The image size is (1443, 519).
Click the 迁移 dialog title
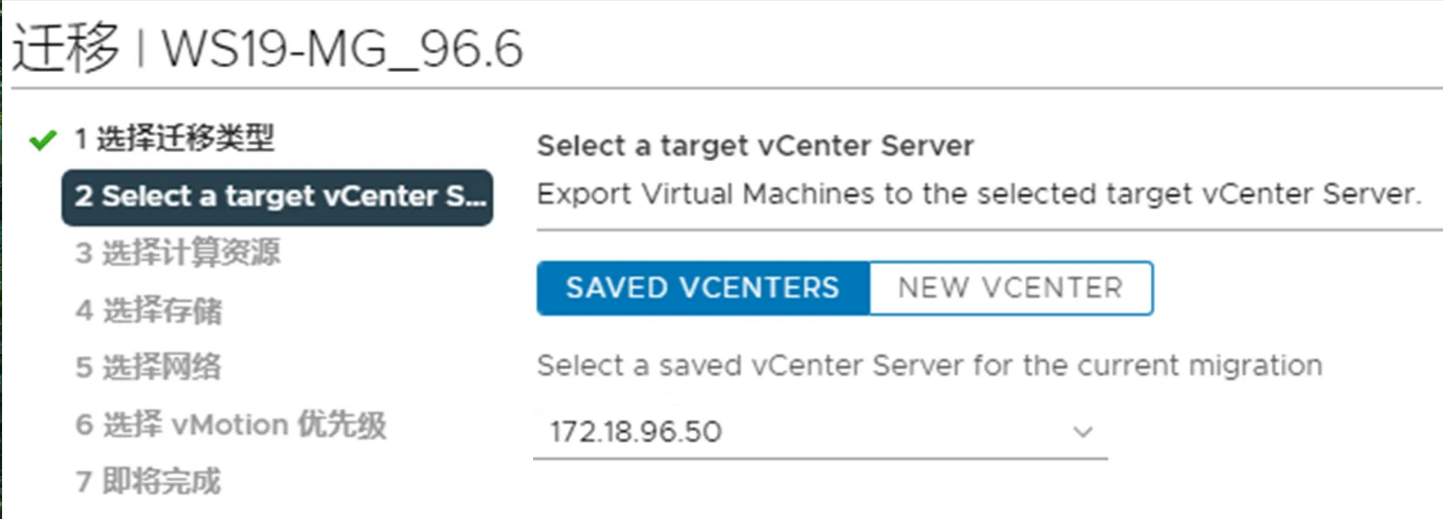[66, 48]
